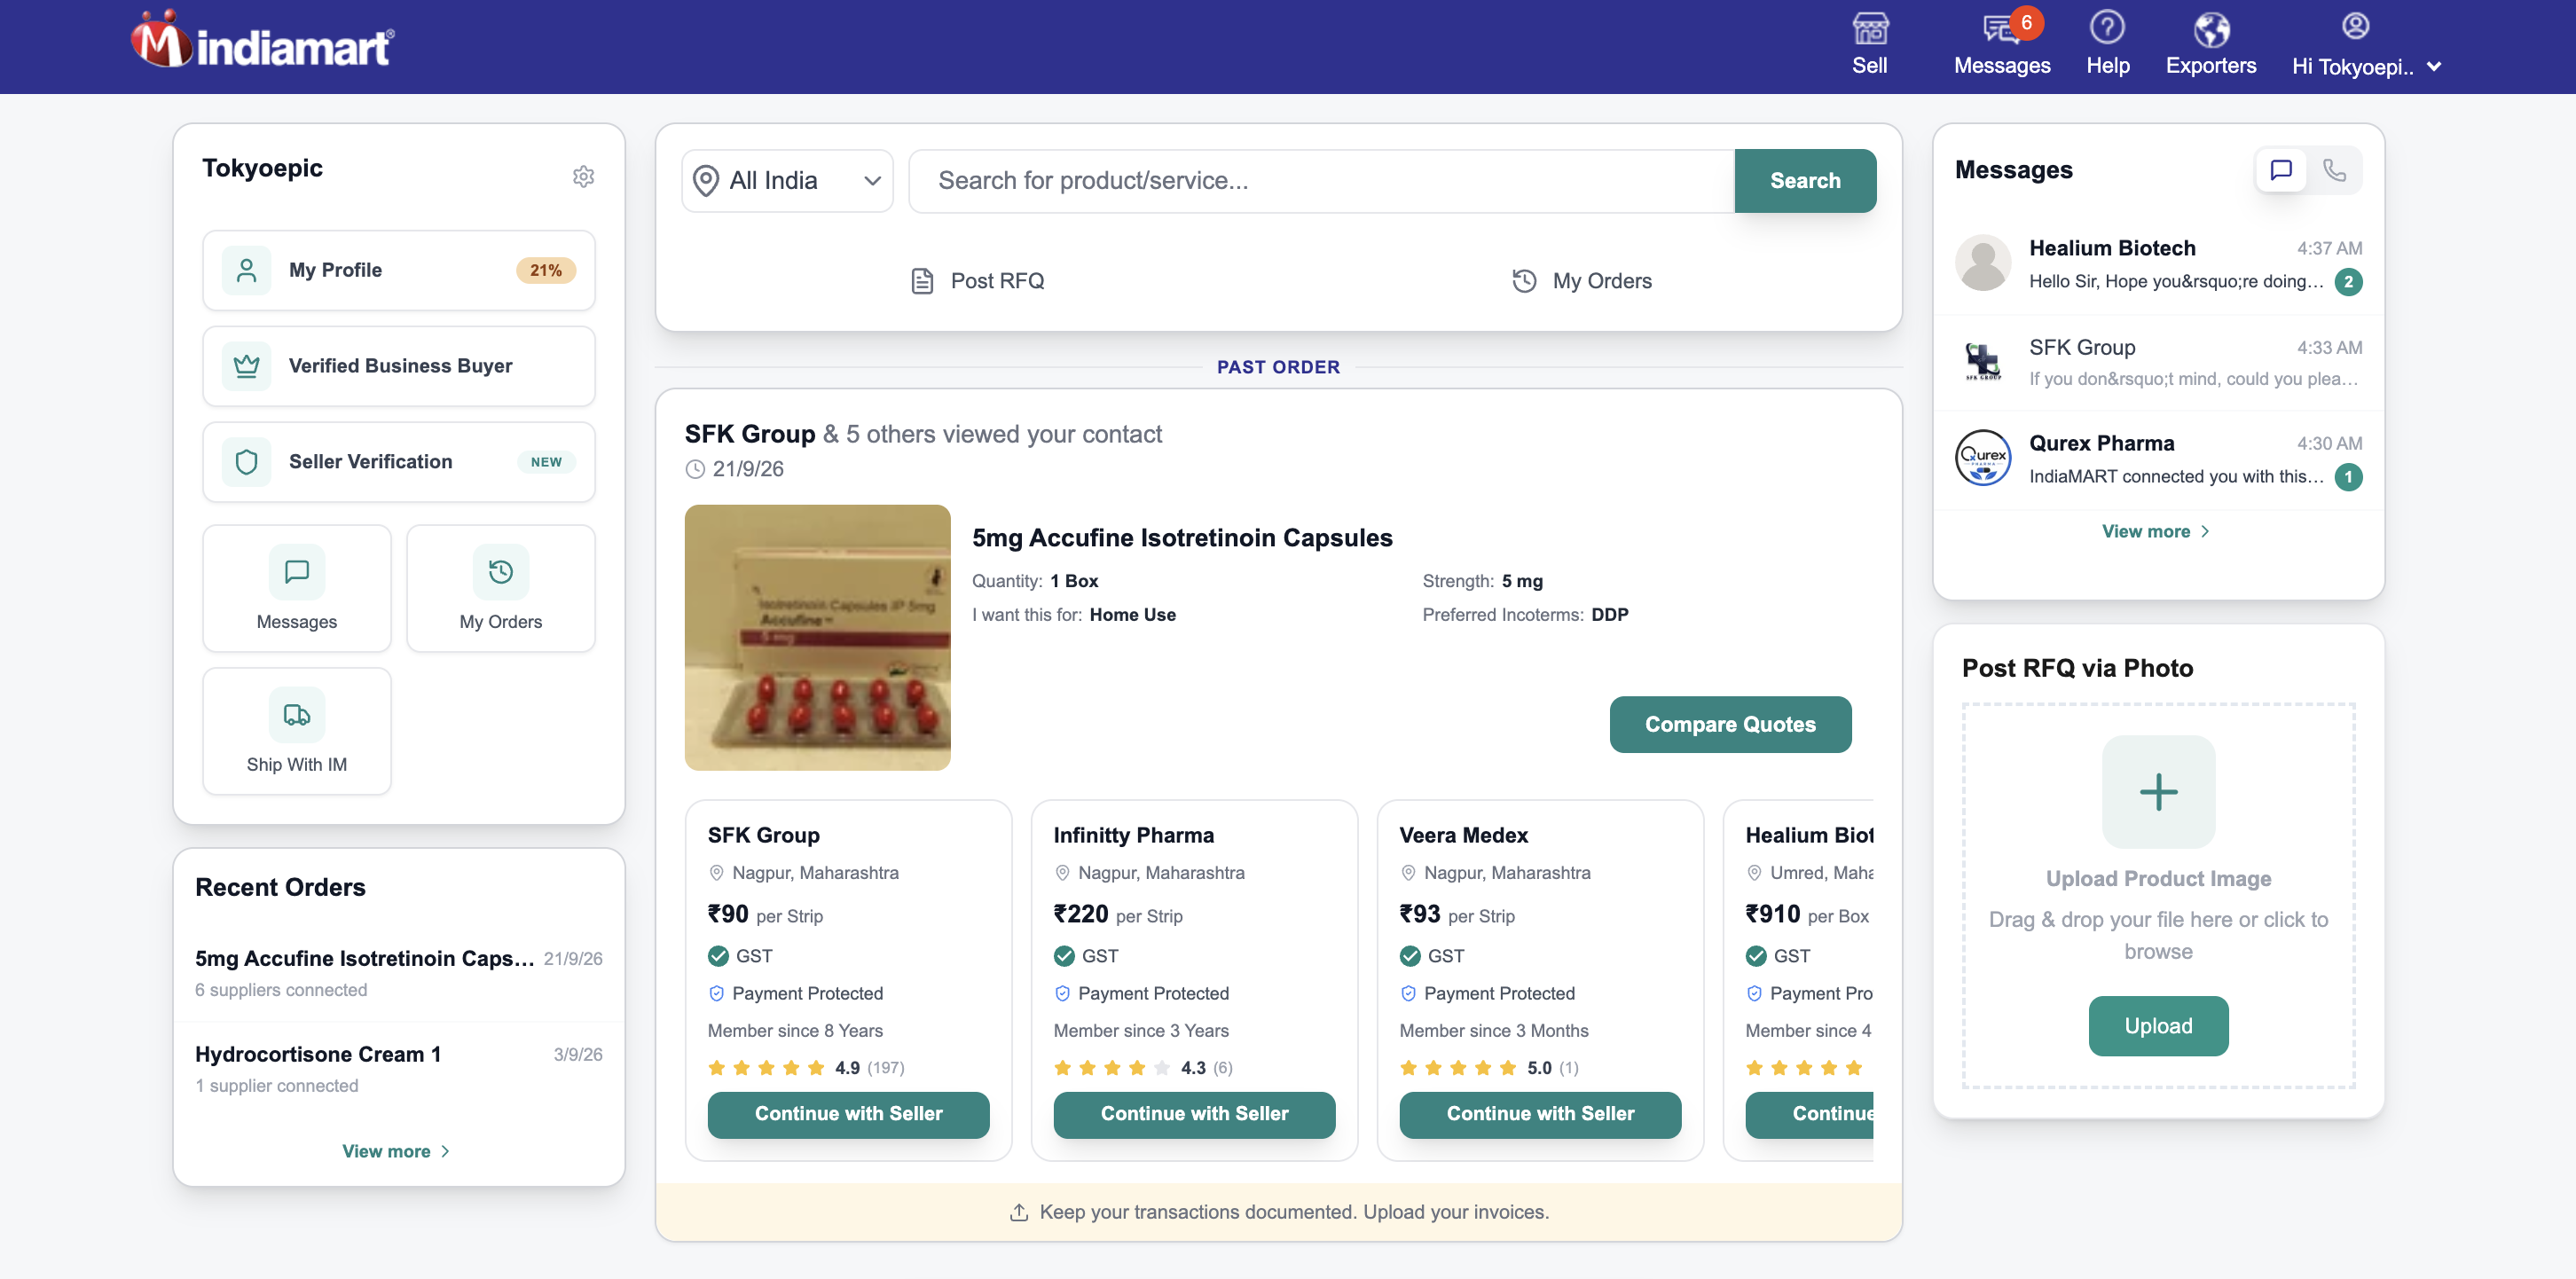Continue with seller Infinitty Pharma
This screenshot has height=1279, width=2576.
pyautogui.click(x=1194, y=1114)
